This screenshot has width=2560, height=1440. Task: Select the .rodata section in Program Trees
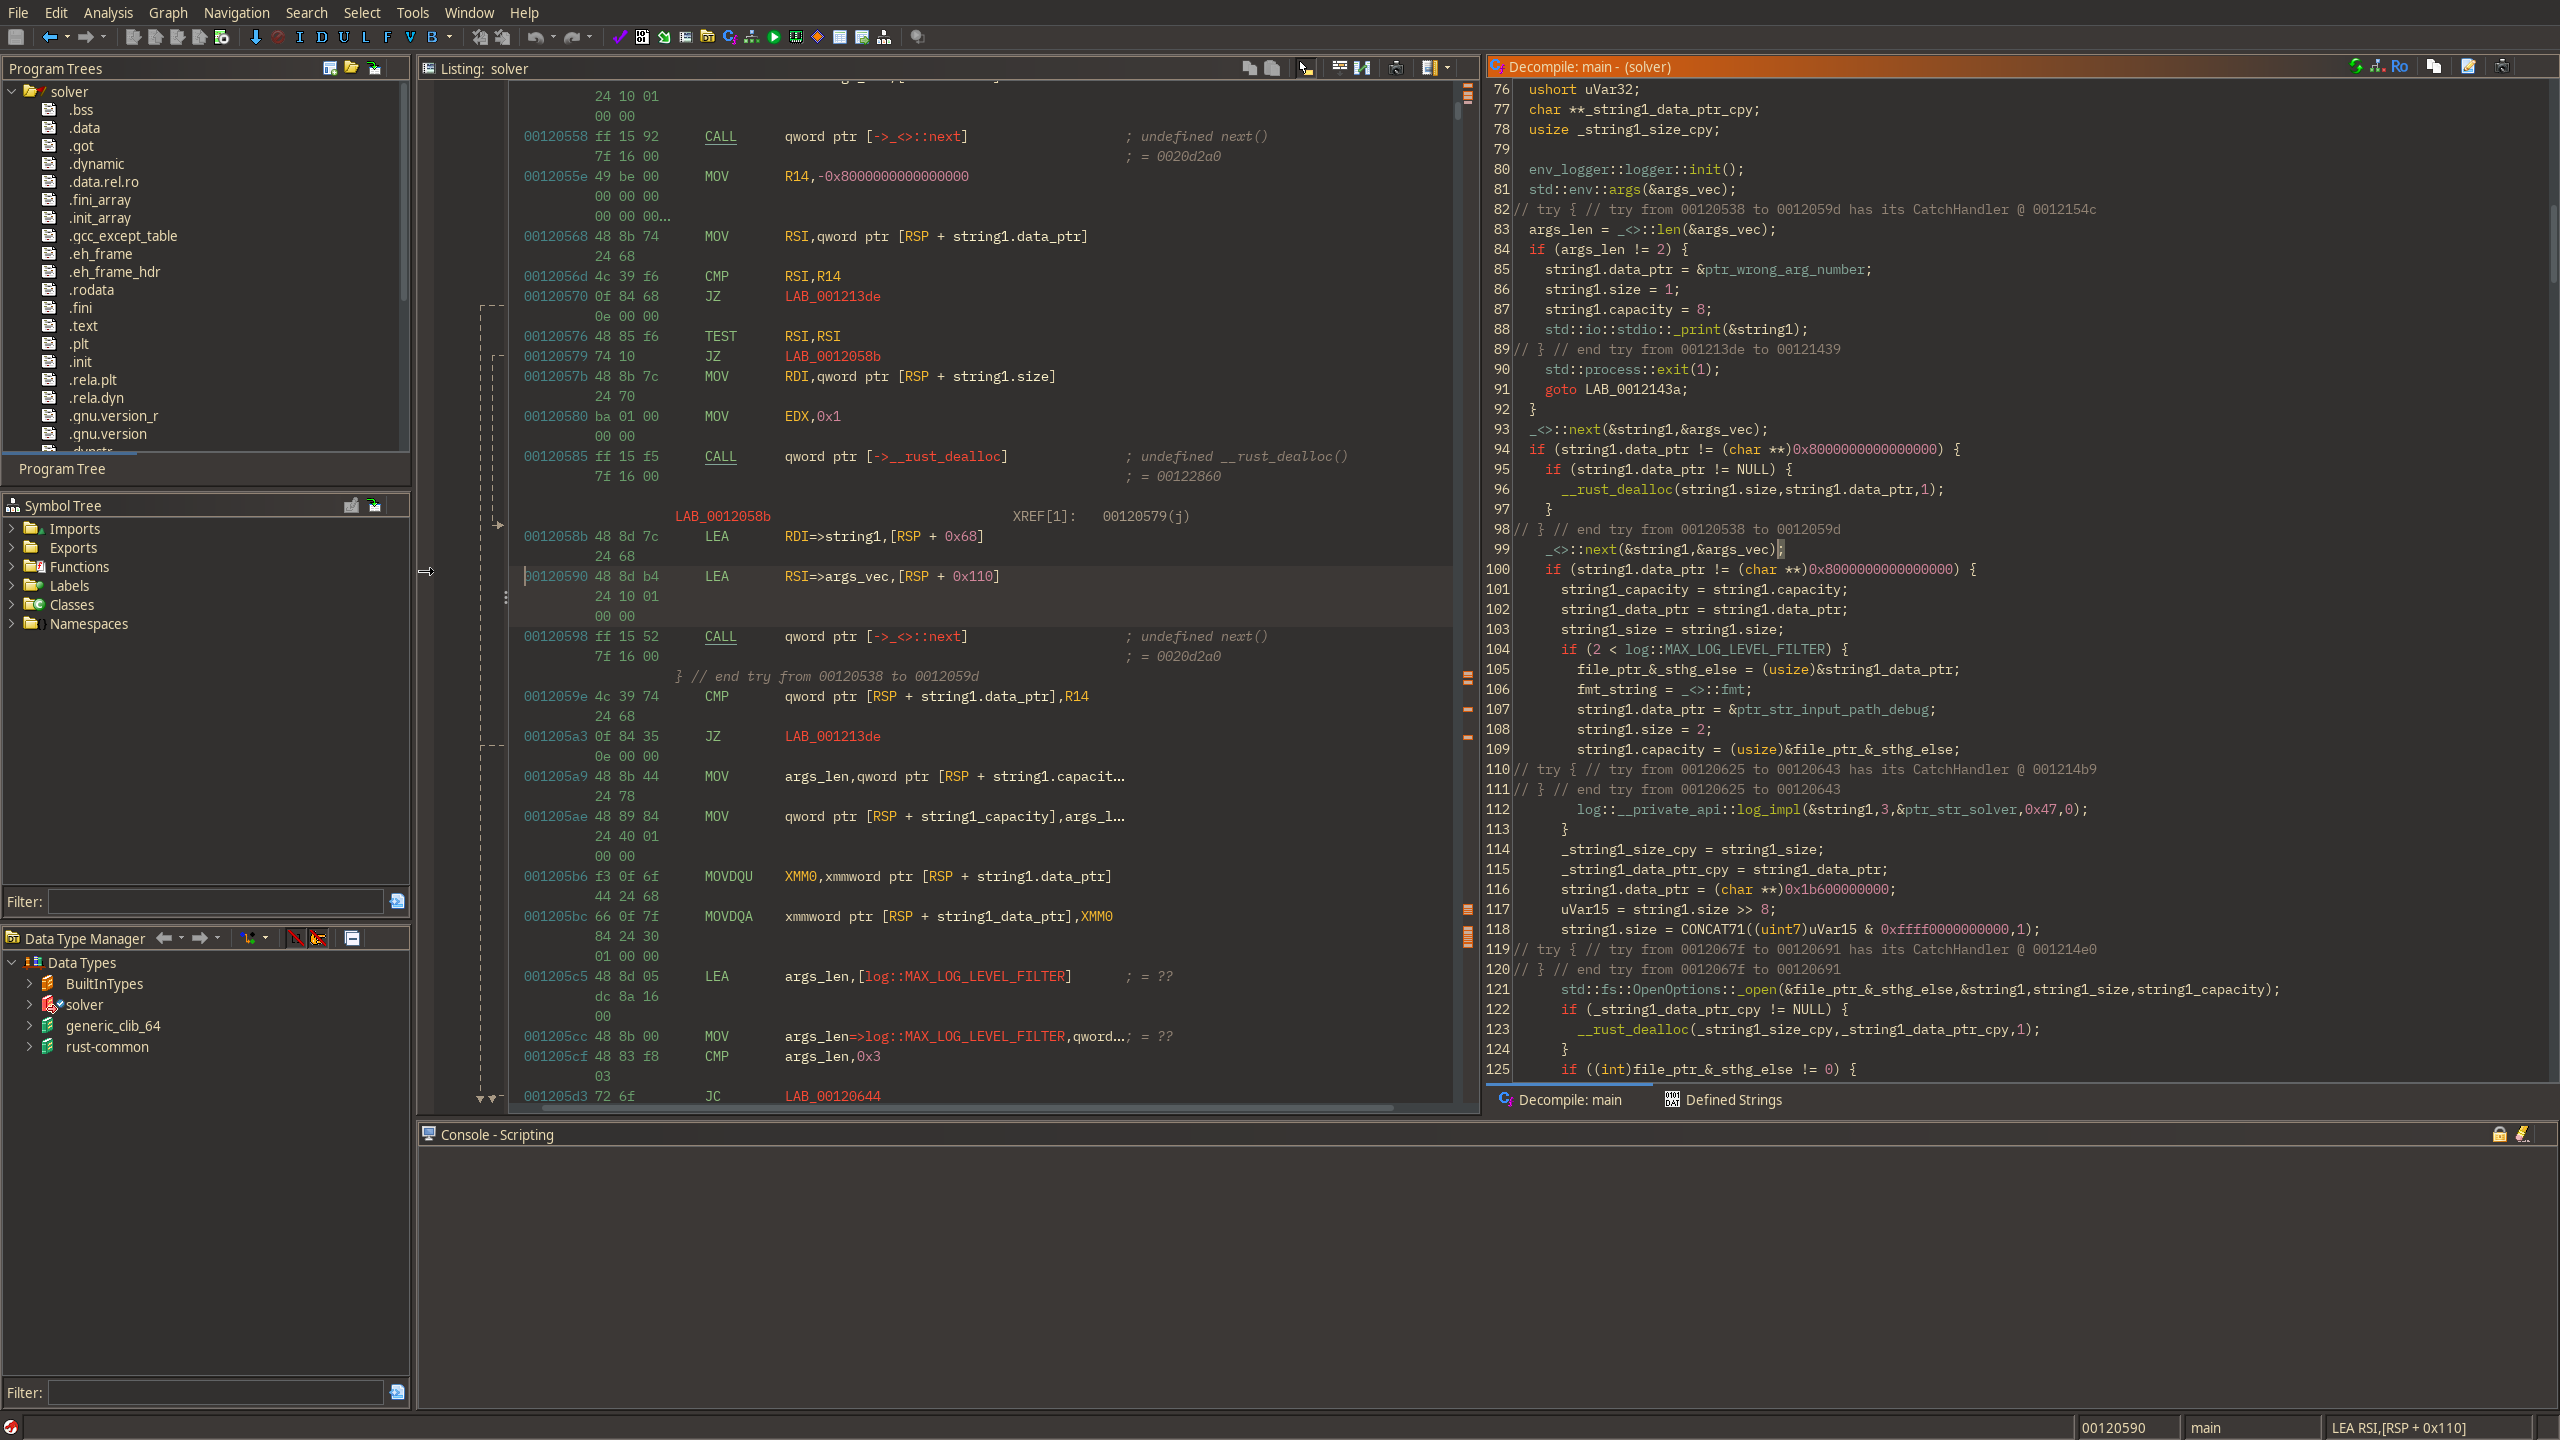91,290
